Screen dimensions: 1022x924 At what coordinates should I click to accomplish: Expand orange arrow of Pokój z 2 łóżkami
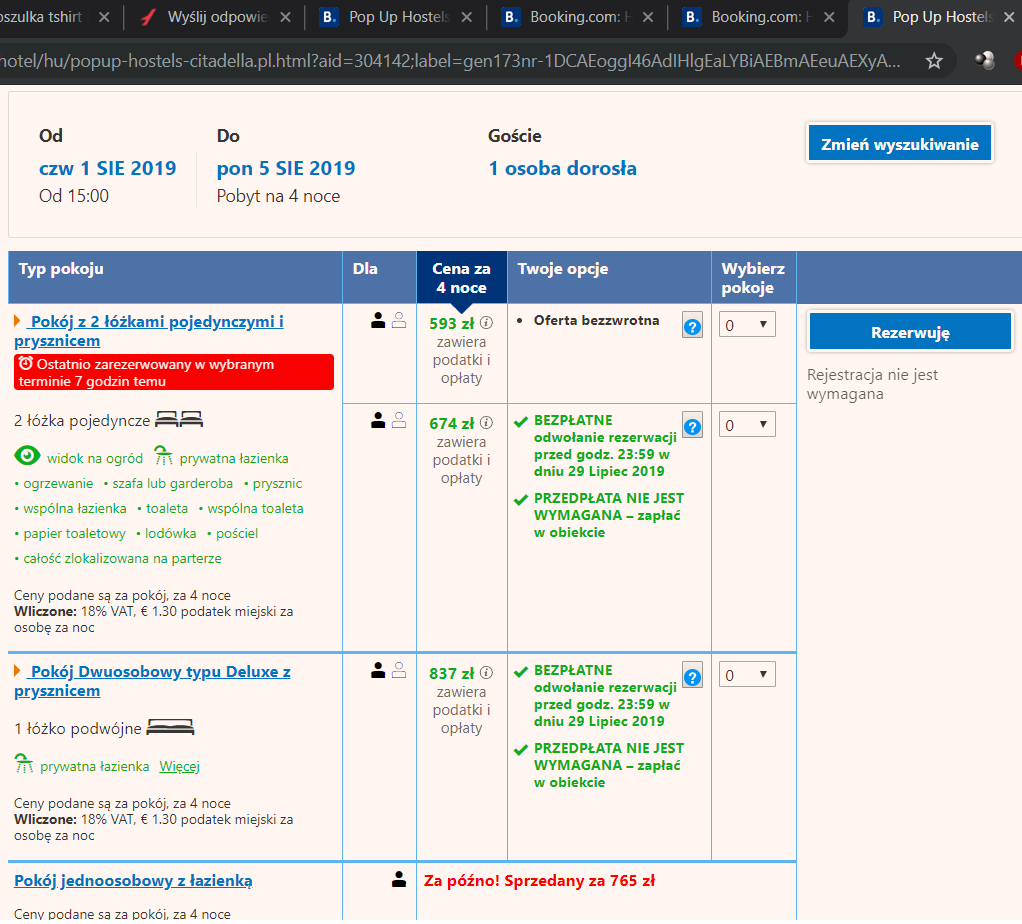(18, 321)
